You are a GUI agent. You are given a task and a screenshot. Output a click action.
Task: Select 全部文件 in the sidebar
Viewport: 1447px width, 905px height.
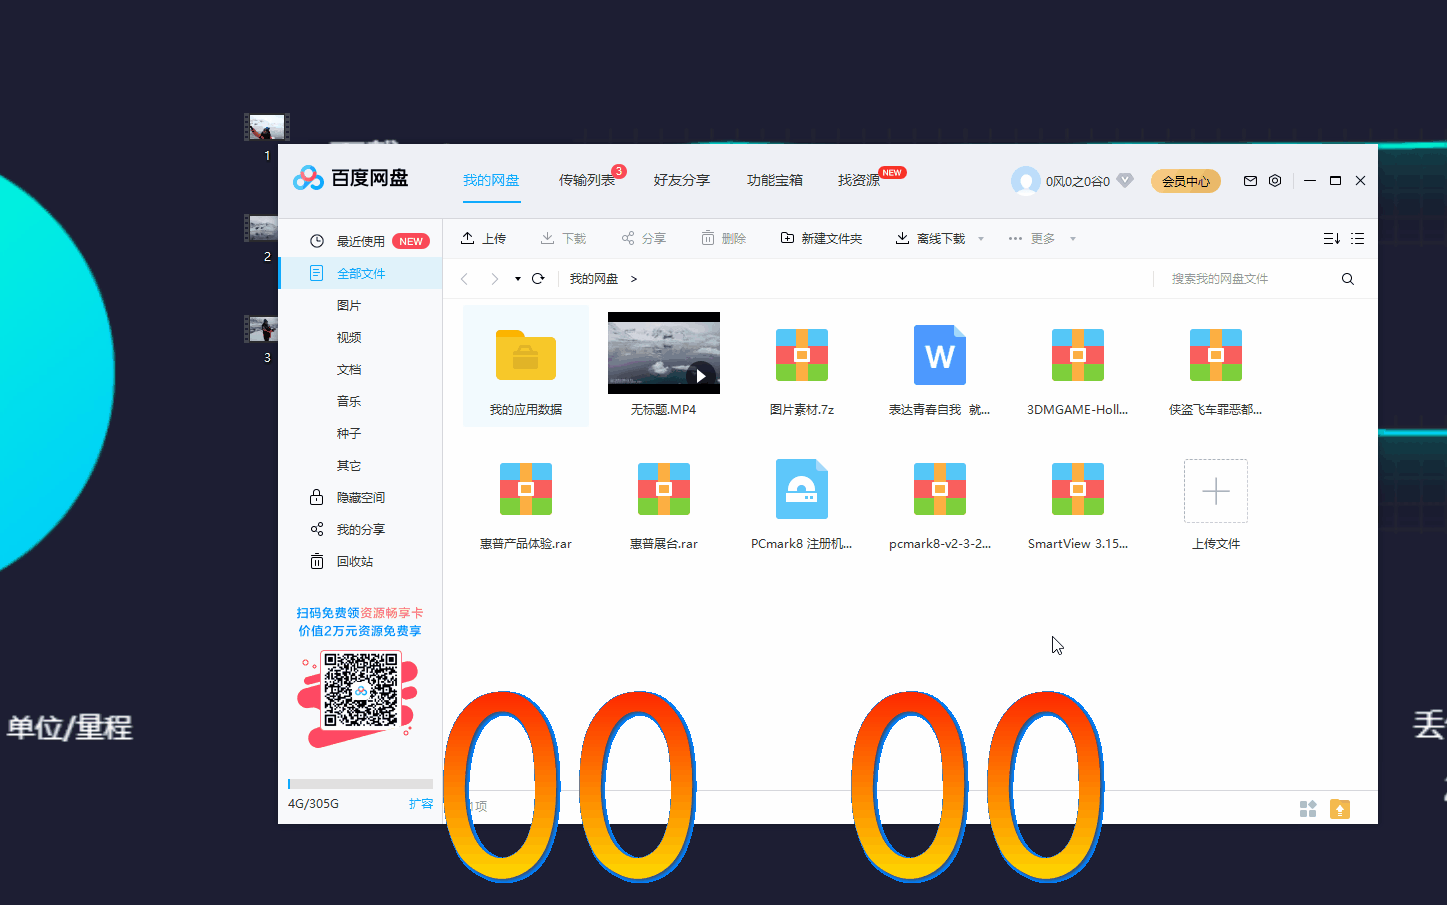pos(360,273)
